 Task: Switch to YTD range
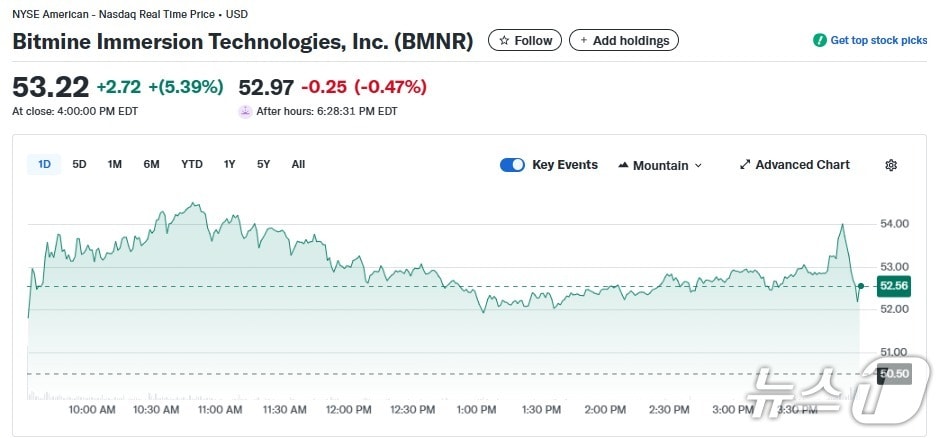(x=192, y=164)
